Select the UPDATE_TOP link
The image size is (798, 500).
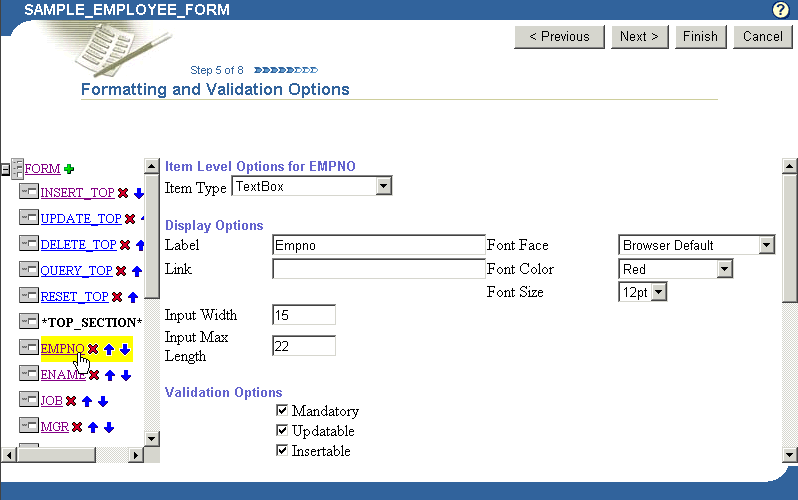coord(81,218)
